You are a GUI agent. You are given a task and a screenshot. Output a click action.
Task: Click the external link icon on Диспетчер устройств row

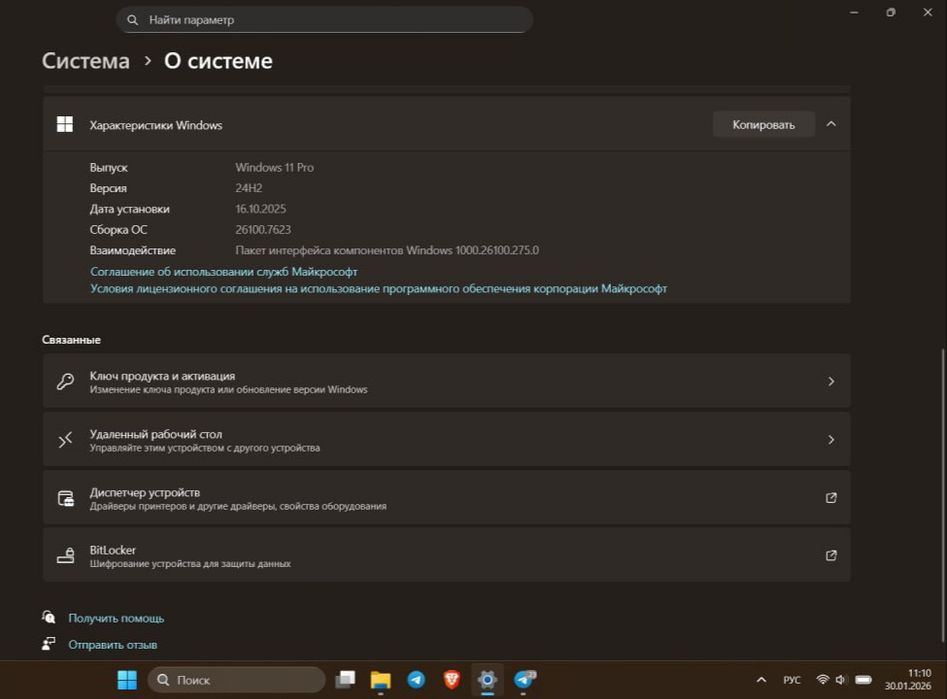coord(831,497)
